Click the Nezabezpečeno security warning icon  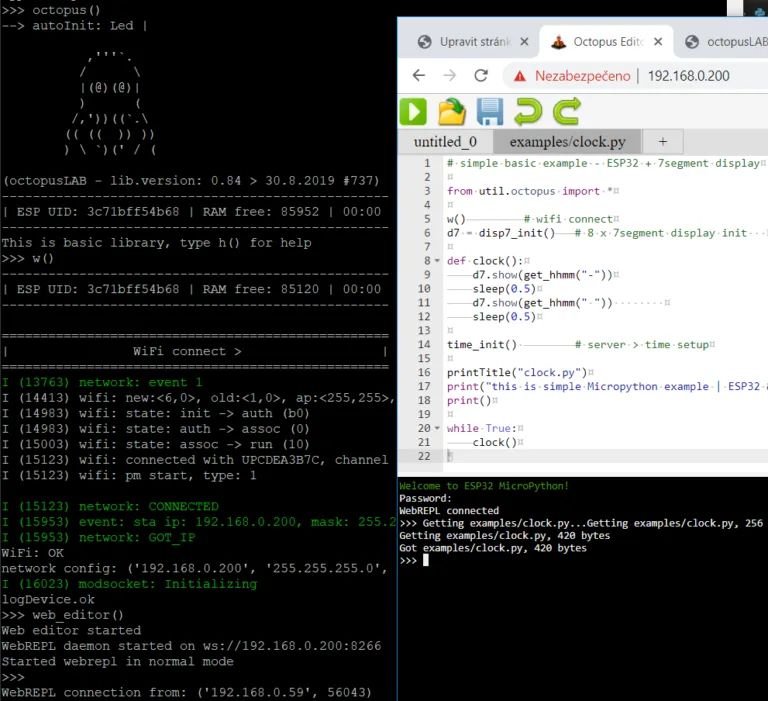pyautogui.click(x=520, y=76)
